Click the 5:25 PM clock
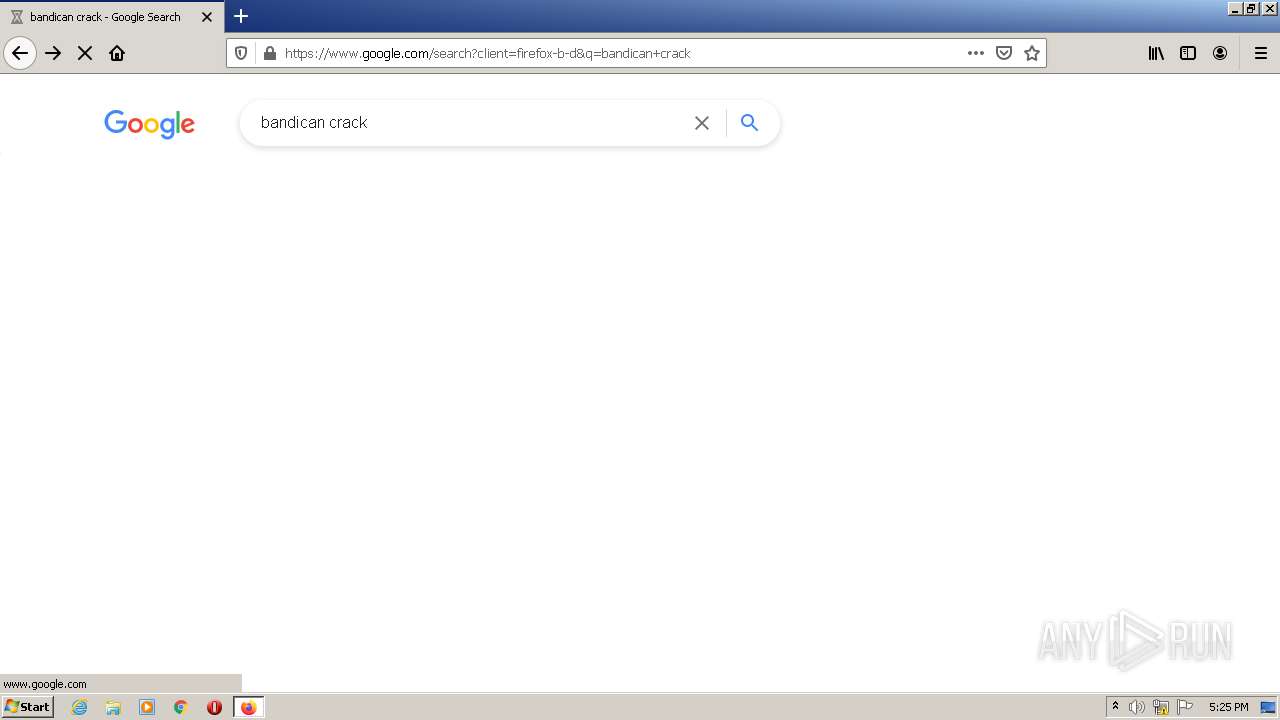The width and height of the screenshot is (1280, 720). pos(1228,707)
